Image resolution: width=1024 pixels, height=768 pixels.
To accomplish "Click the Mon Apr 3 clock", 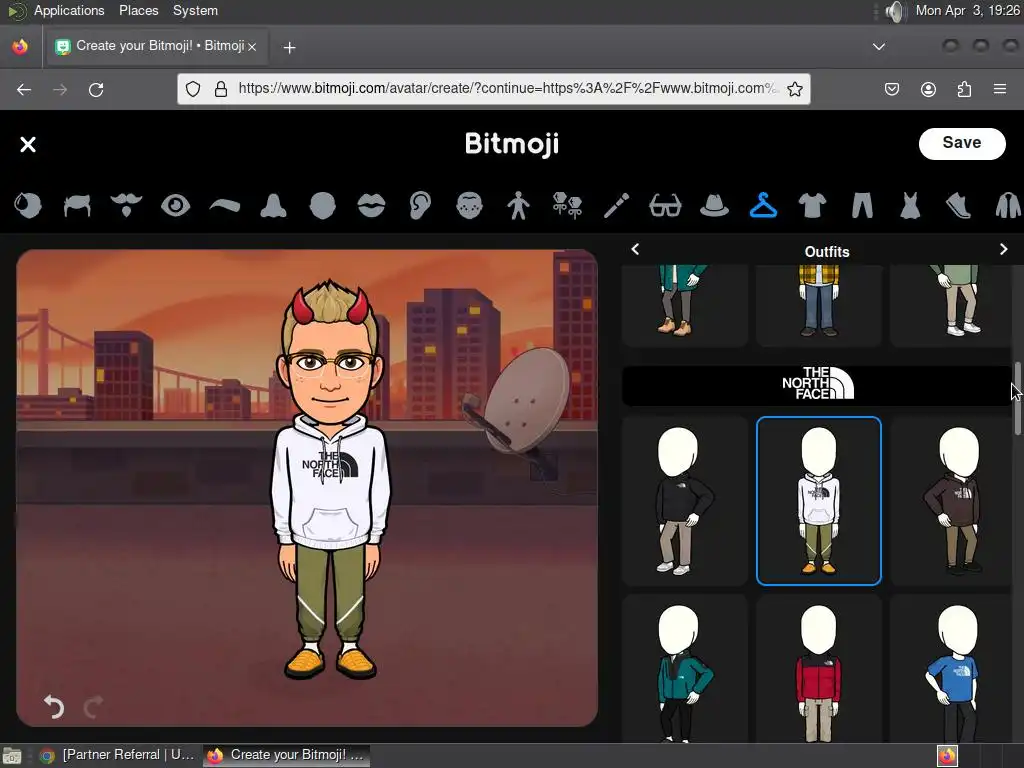I will coord(967,10).
